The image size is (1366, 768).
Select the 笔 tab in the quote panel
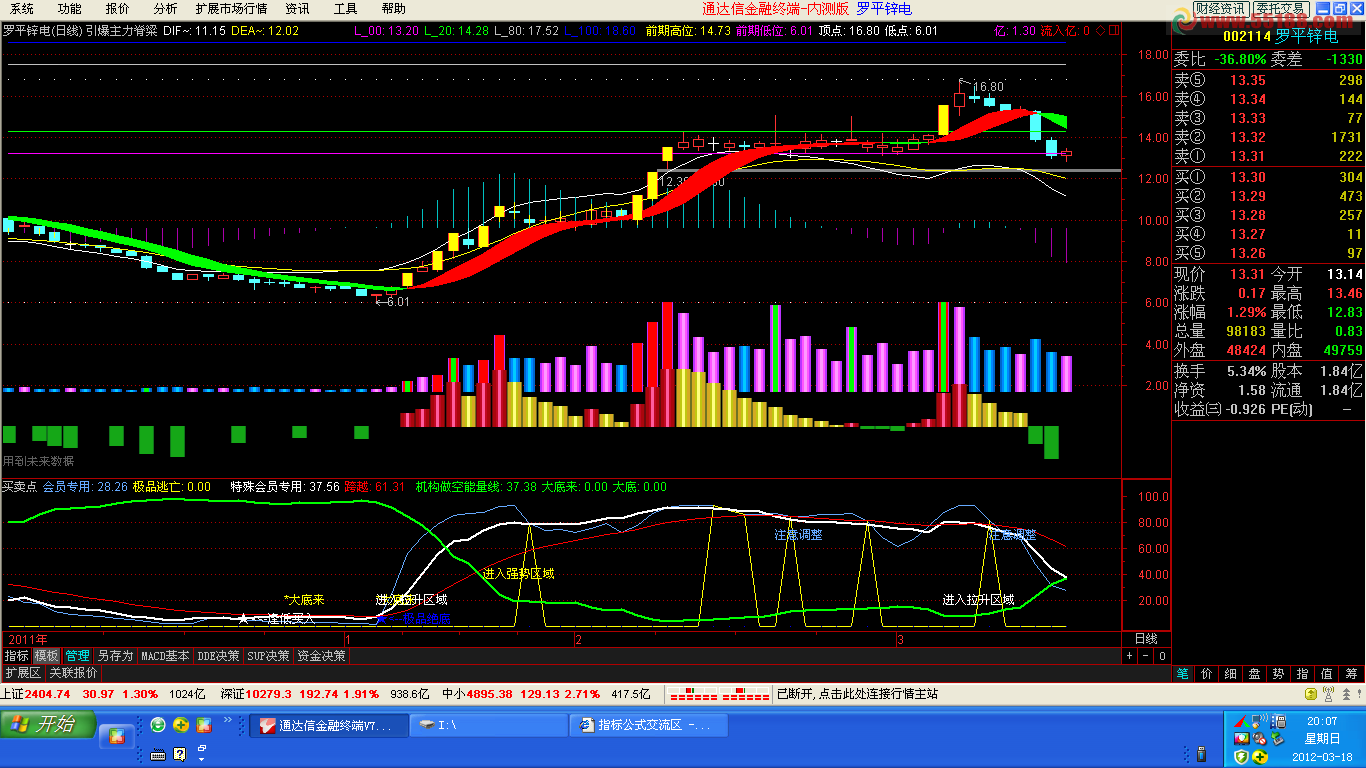[x=1183, y=674]
